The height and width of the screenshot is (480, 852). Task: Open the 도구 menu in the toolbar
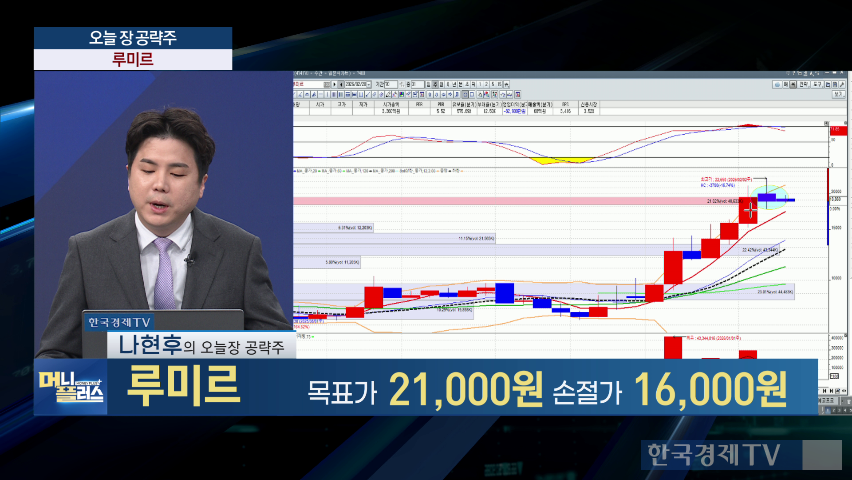pos(818,84)
